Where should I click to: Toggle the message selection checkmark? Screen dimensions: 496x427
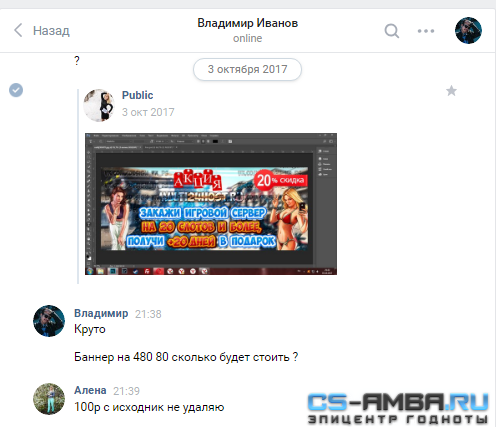pos(16,90)
